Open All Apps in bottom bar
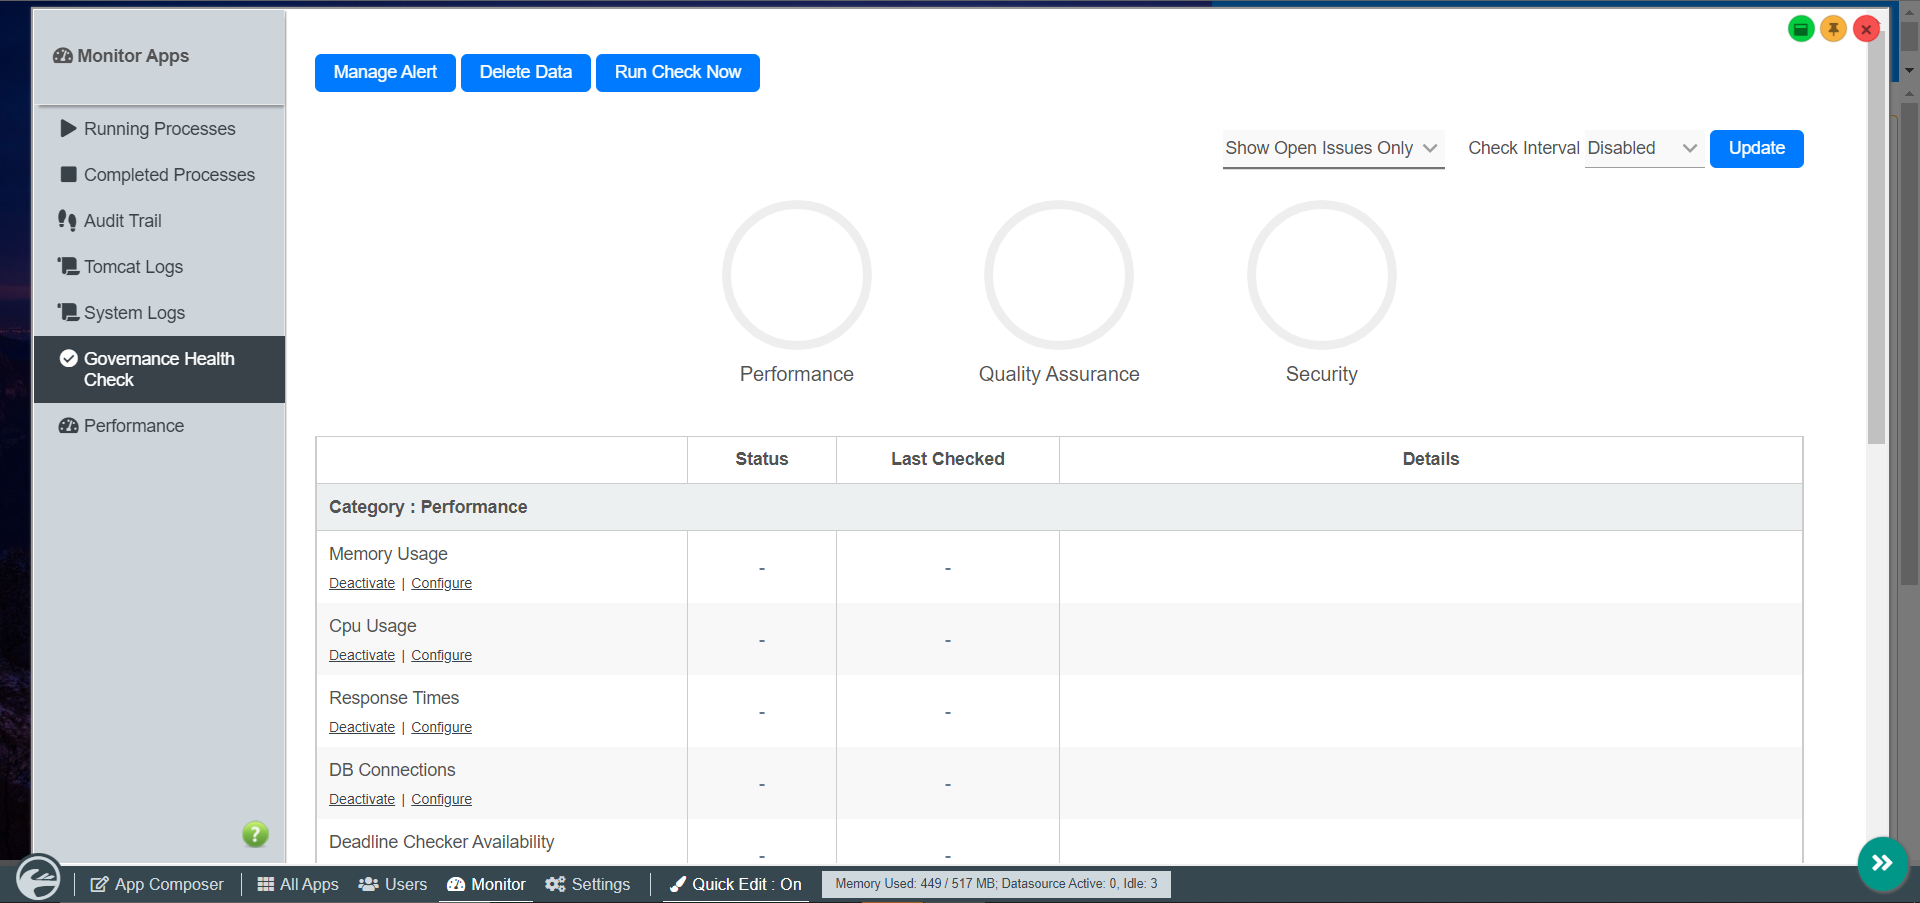Viewport: 1920px width, 903px height. pos(298,884)
